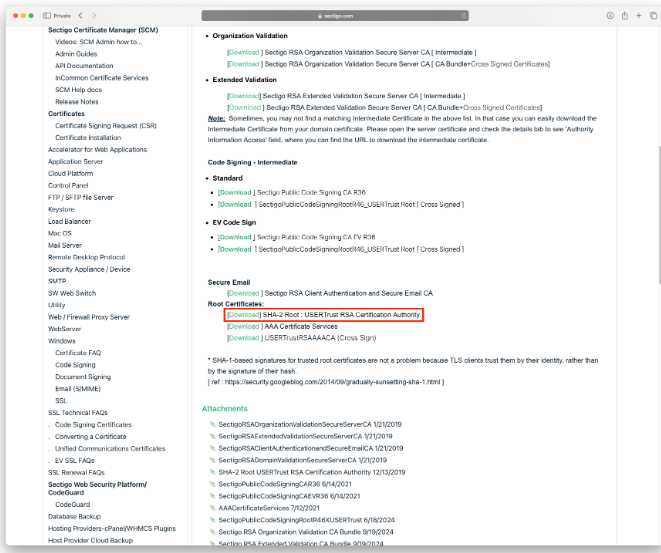
Task: Open Remote Desktop Protocol category
Action: 86,258
